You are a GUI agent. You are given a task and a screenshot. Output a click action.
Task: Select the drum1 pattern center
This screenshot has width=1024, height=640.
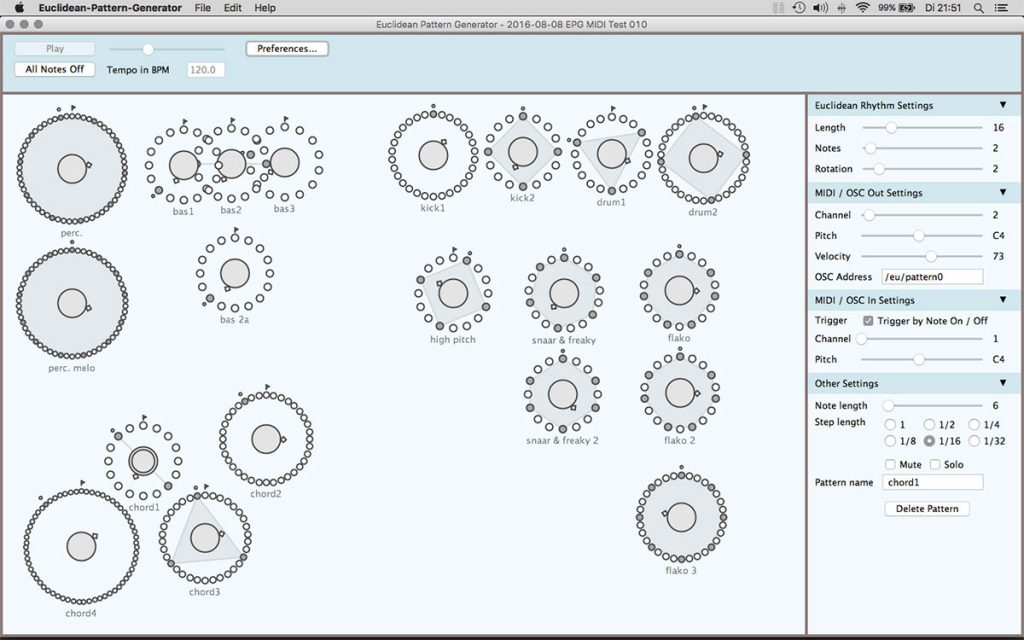(611, 153)
